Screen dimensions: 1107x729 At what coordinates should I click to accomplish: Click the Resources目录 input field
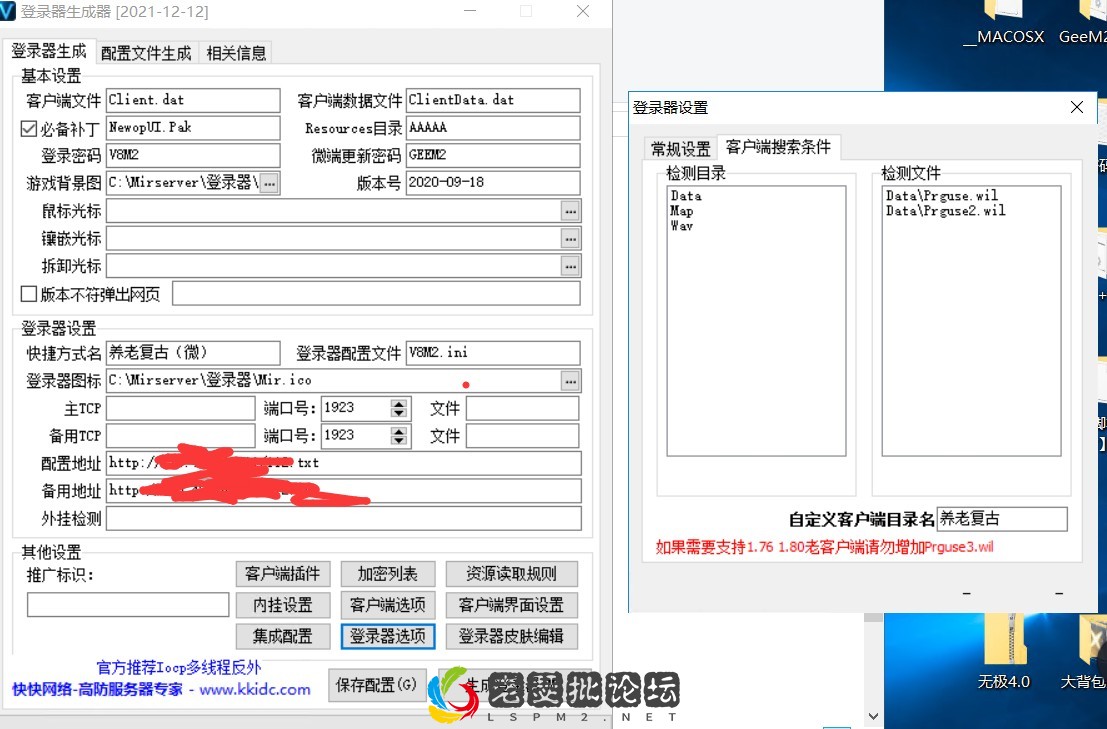point(493,128)
